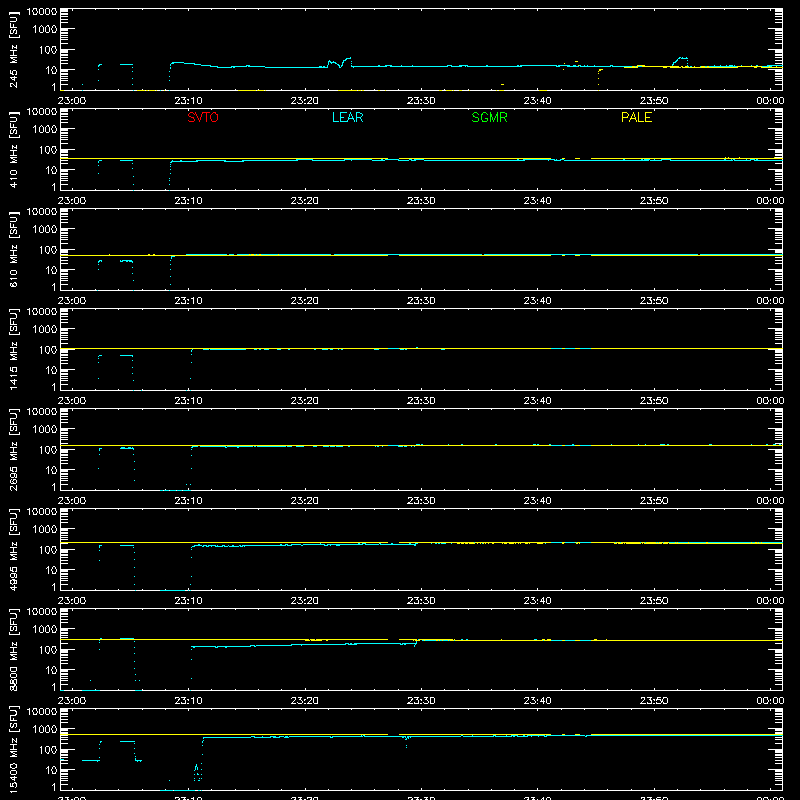Click 23:40 tick below the 410 MHz panel
The image size is (800, 800).
click(537, 201)
